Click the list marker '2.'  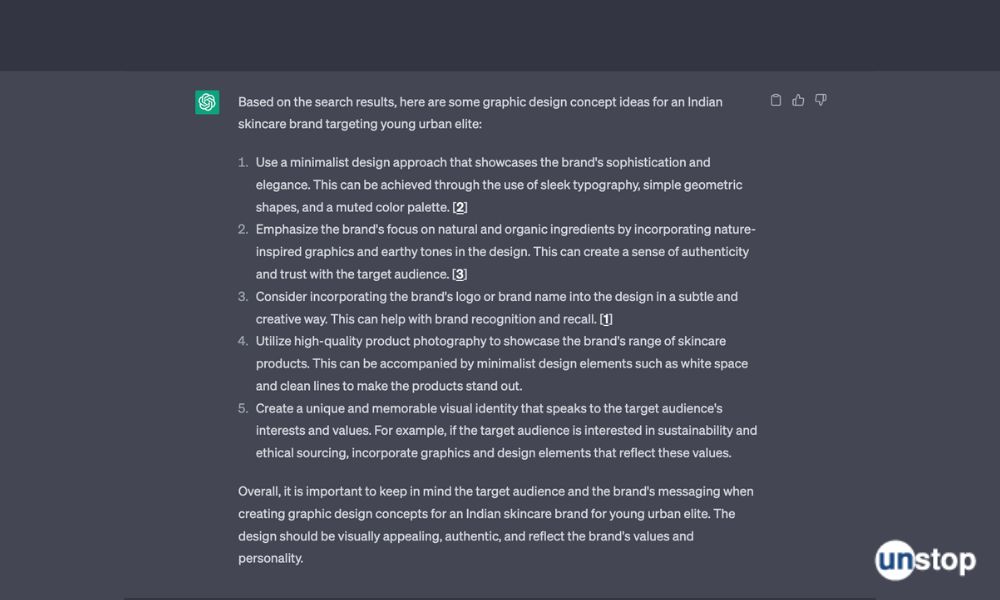[243, 230]
